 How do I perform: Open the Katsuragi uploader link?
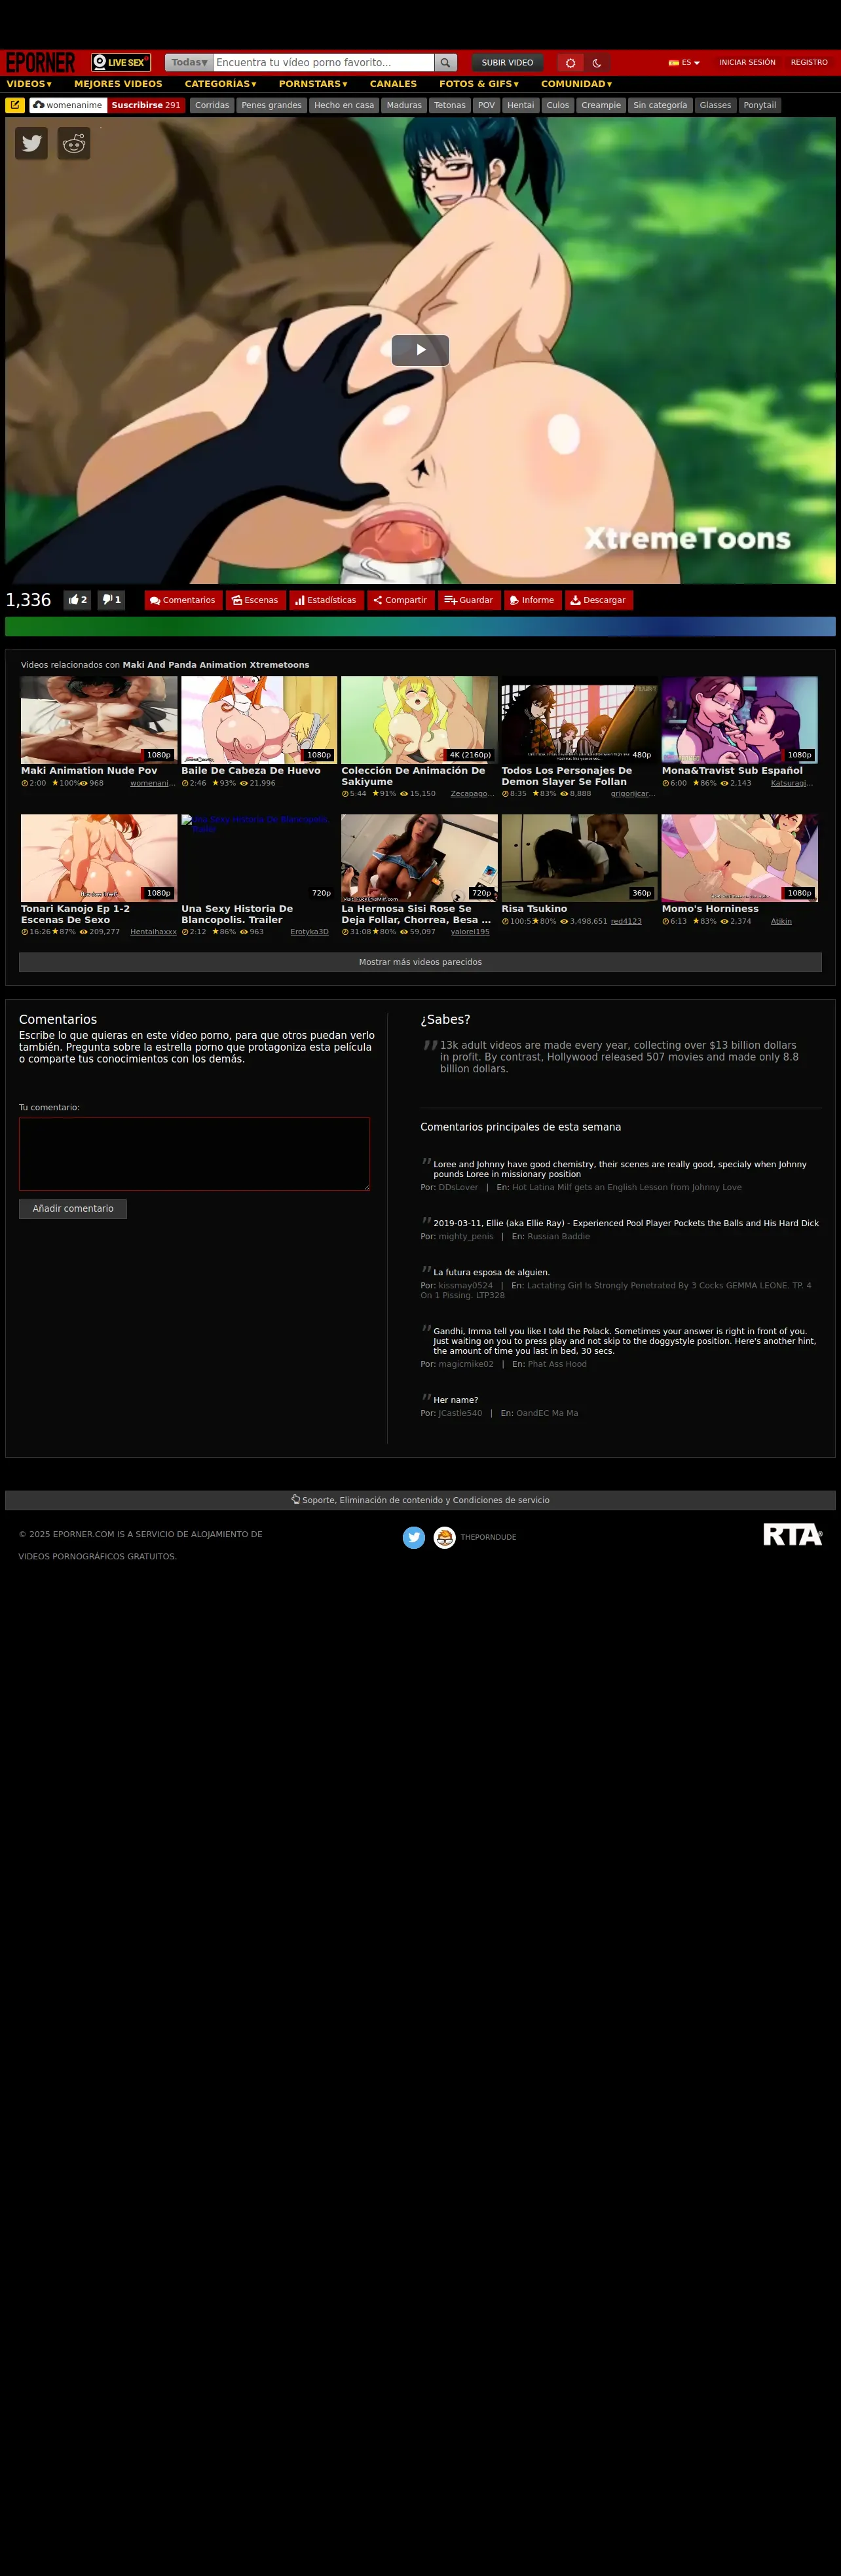click(792, 783)
